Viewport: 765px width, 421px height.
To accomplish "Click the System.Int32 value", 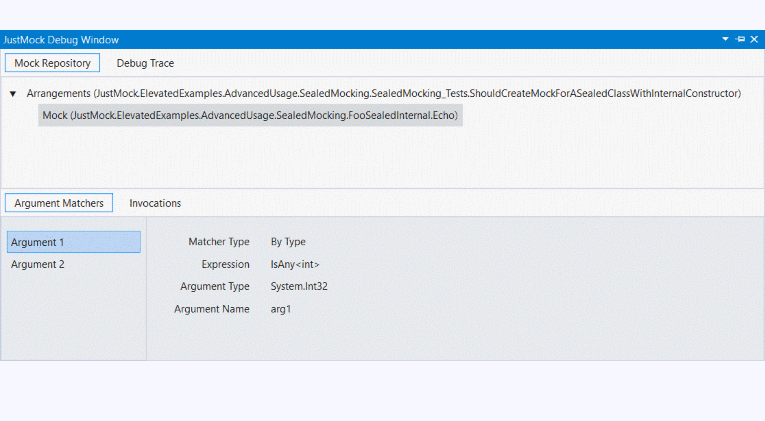I will pos(299,286).
